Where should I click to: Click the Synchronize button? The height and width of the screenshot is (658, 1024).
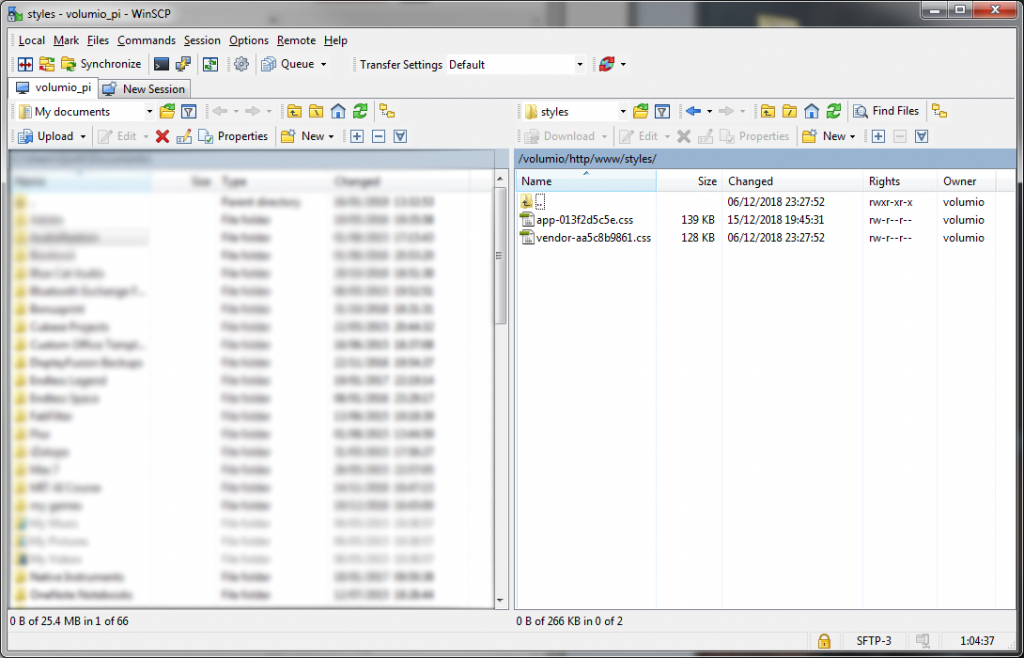(x=101, y=64)
